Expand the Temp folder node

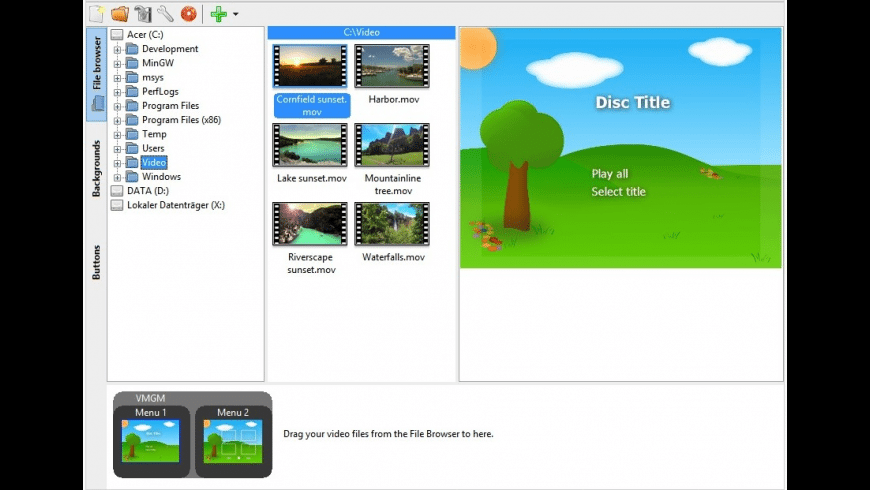[x=117, y=135]
